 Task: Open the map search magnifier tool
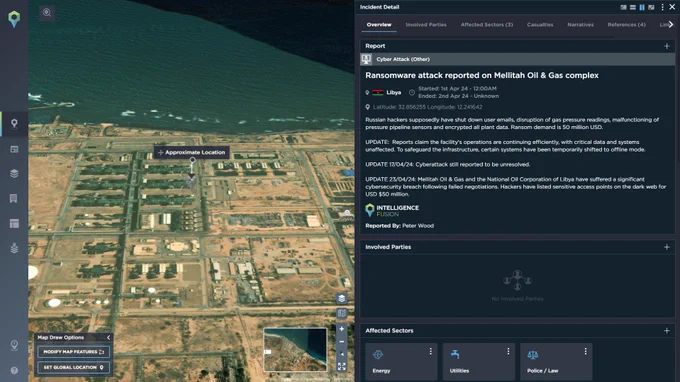tap(47, 13)
